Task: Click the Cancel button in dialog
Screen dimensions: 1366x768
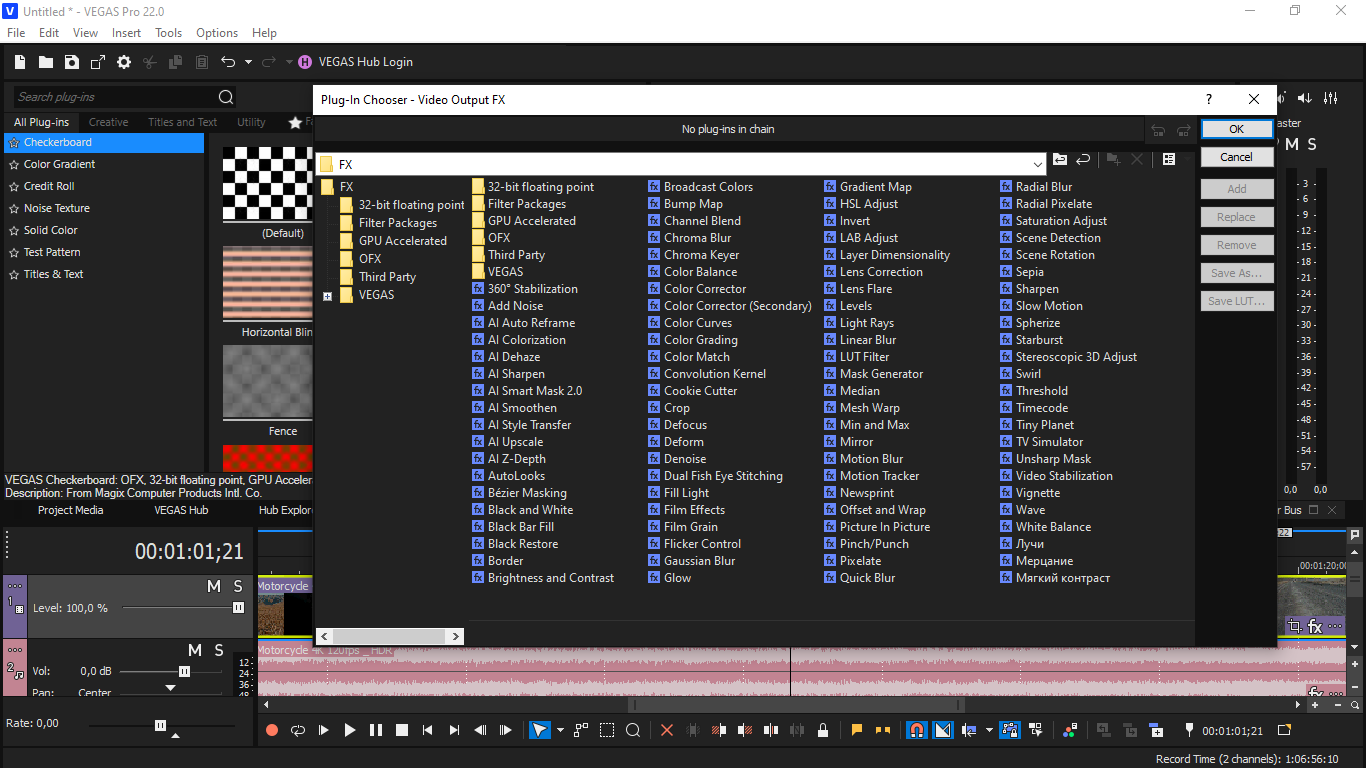Action: 1237,157
